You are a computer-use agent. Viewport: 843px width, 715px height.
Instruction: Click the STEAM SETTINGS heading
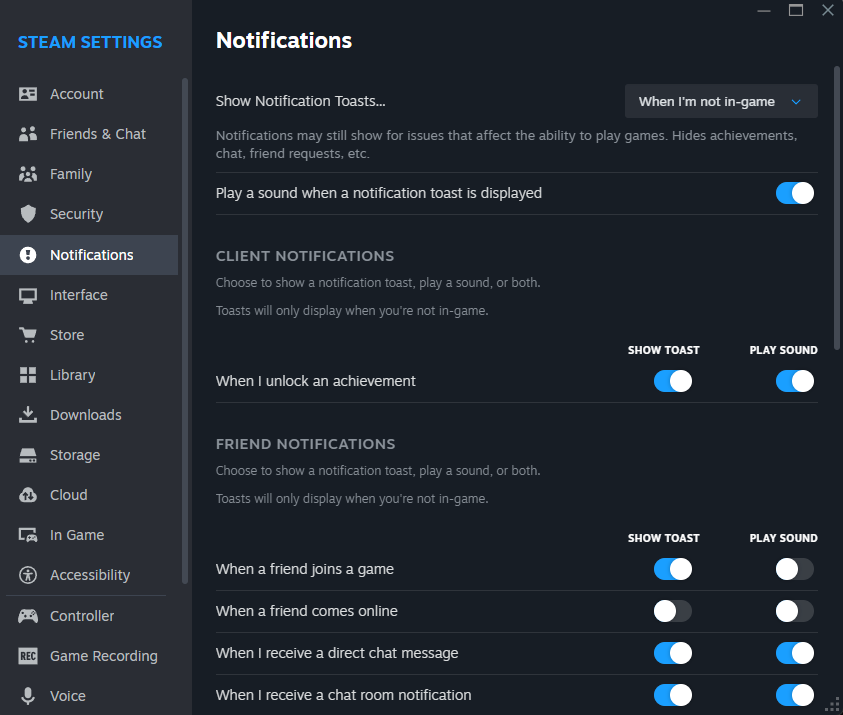pyautogui.click(x=89, y=42)
